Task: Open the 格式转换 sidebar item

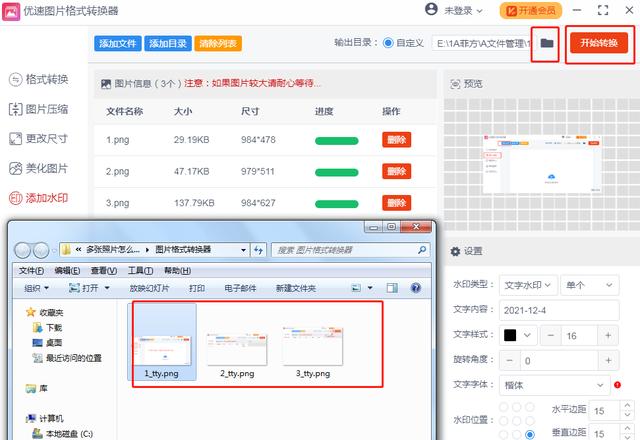Action: 39,79
